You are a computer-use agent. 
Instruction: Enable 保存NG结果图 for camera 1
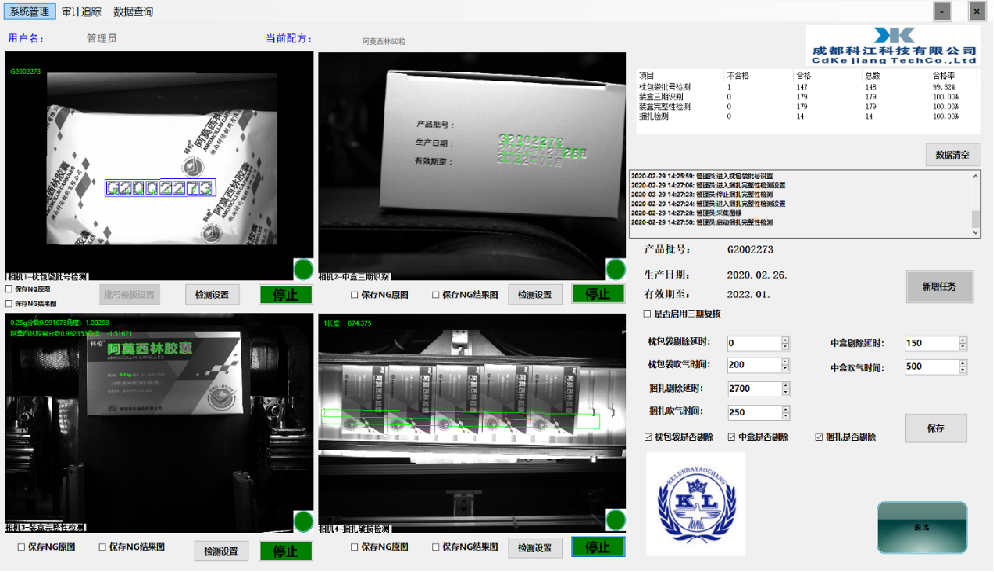(9, 304)
